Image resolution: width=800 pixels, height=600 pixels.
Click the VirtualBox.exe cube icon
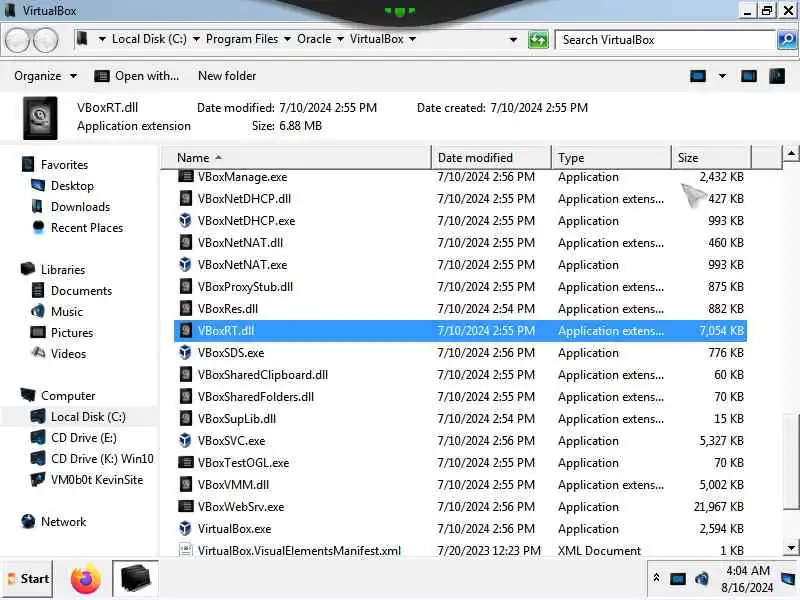click(186, 529)
